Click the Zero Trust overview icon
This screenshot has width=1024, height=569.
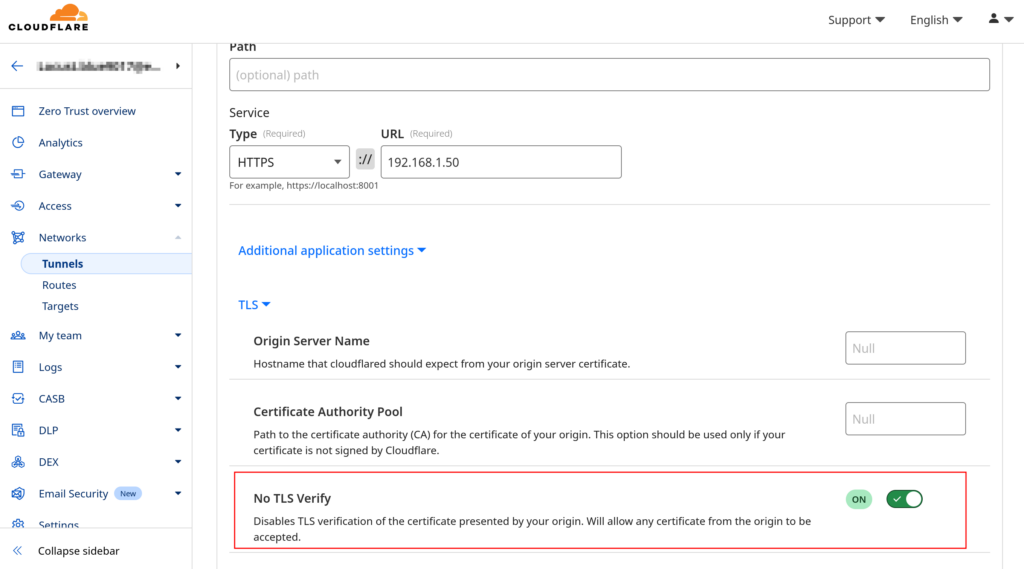tap(18, 111)
